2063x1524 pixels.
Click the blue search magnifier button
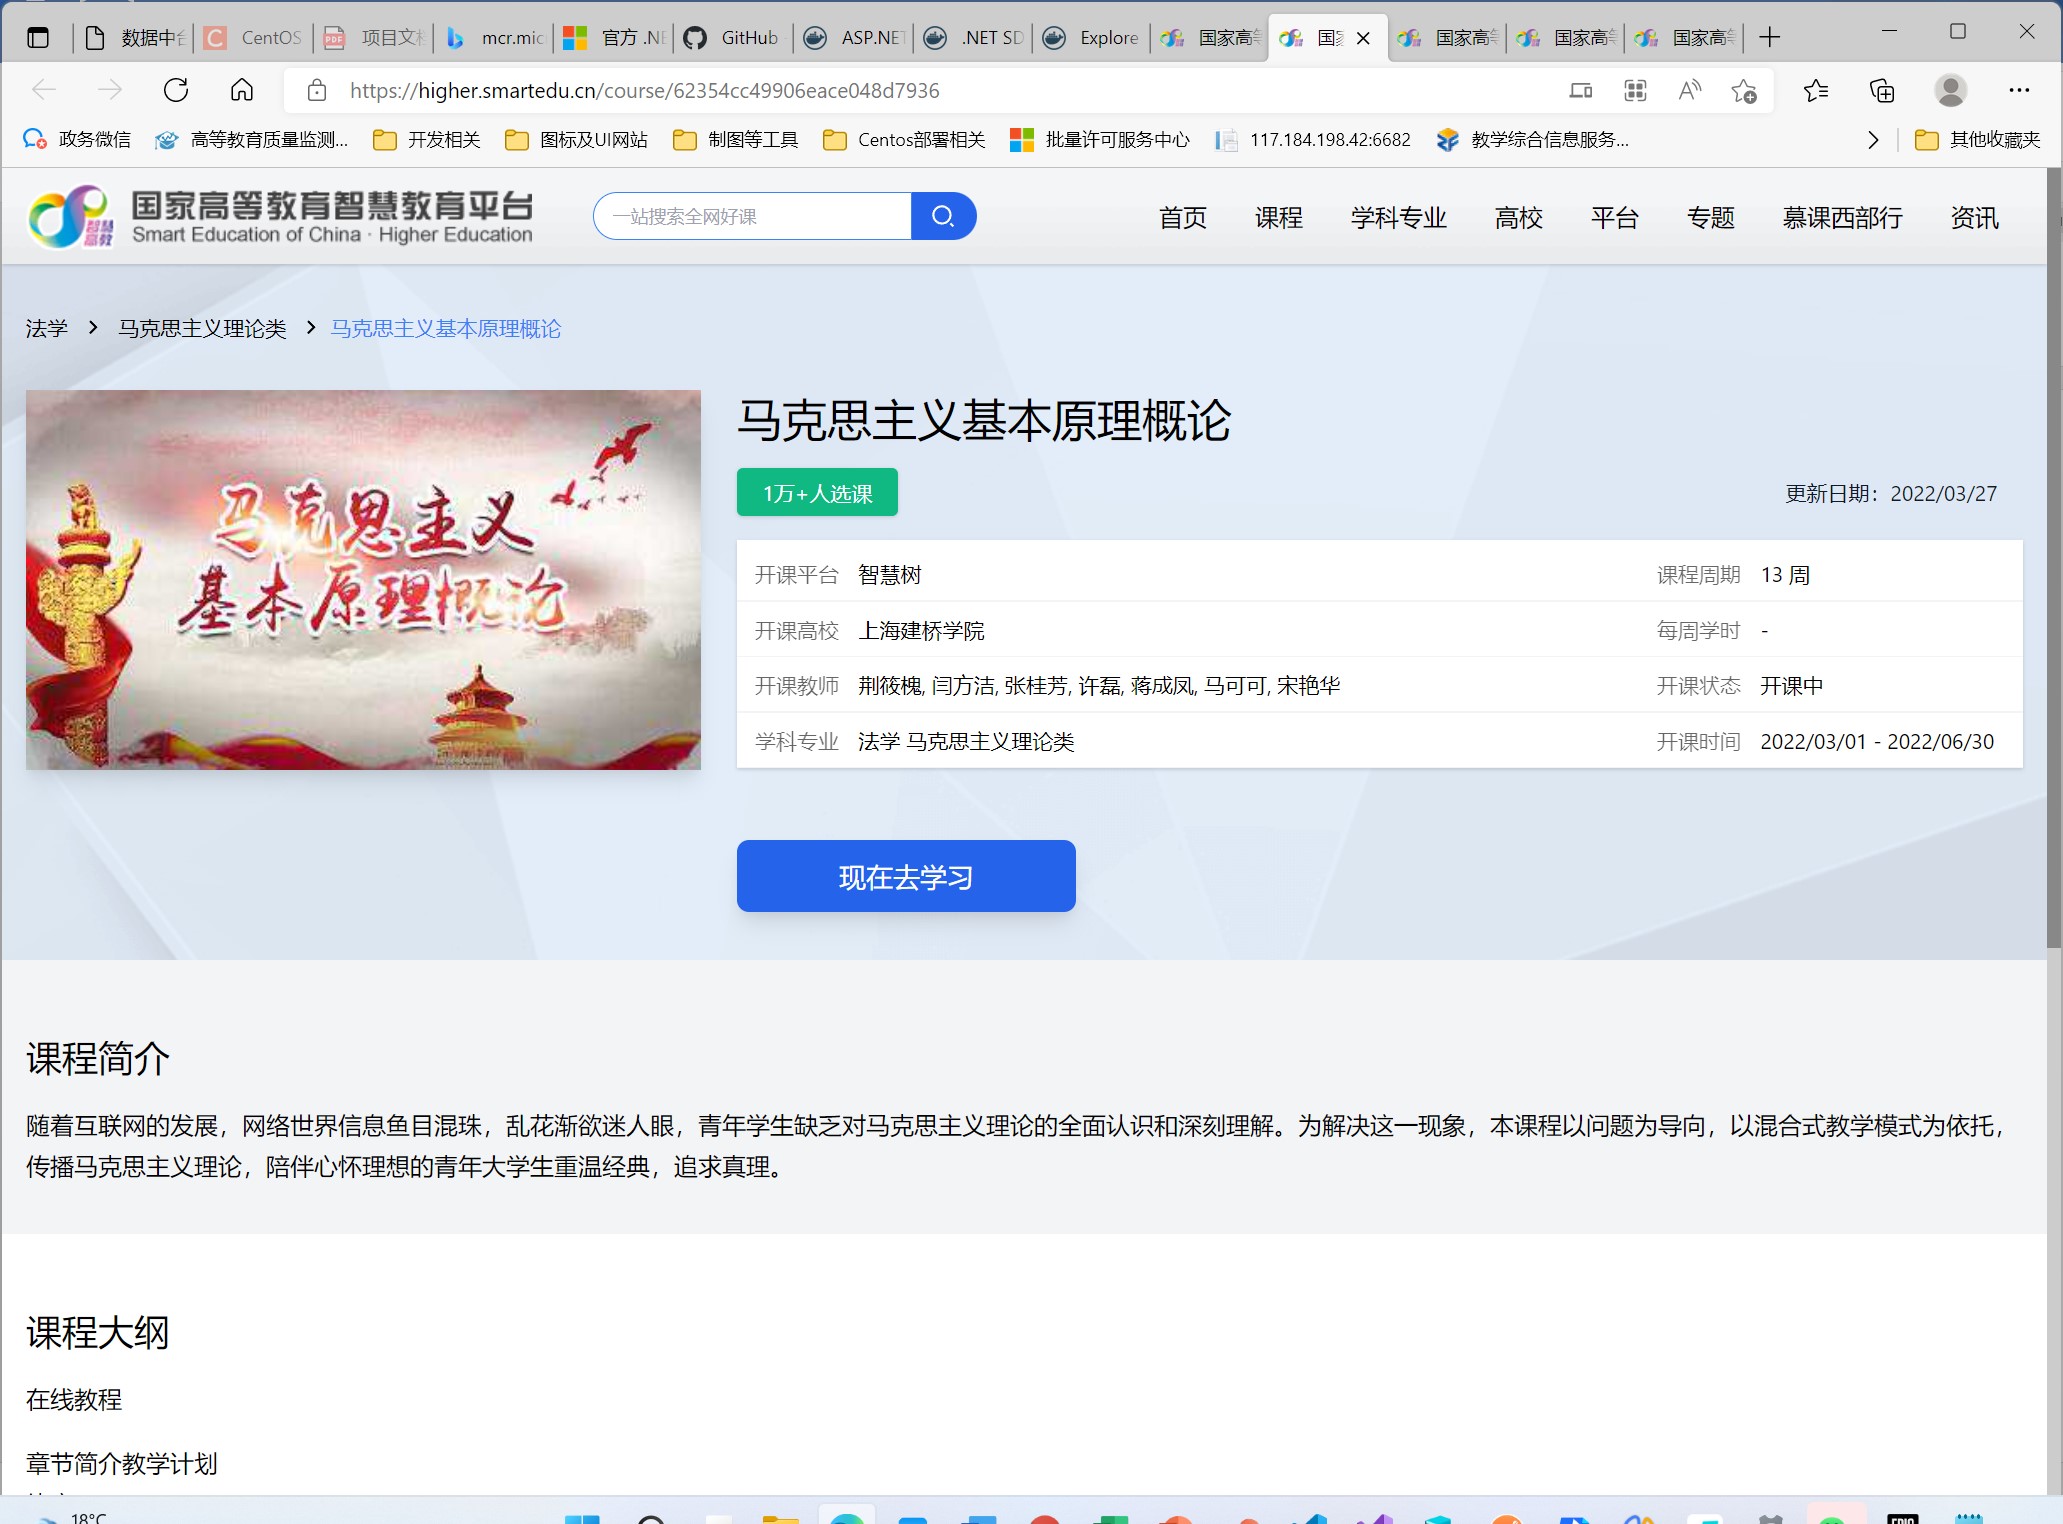point(942,216)
